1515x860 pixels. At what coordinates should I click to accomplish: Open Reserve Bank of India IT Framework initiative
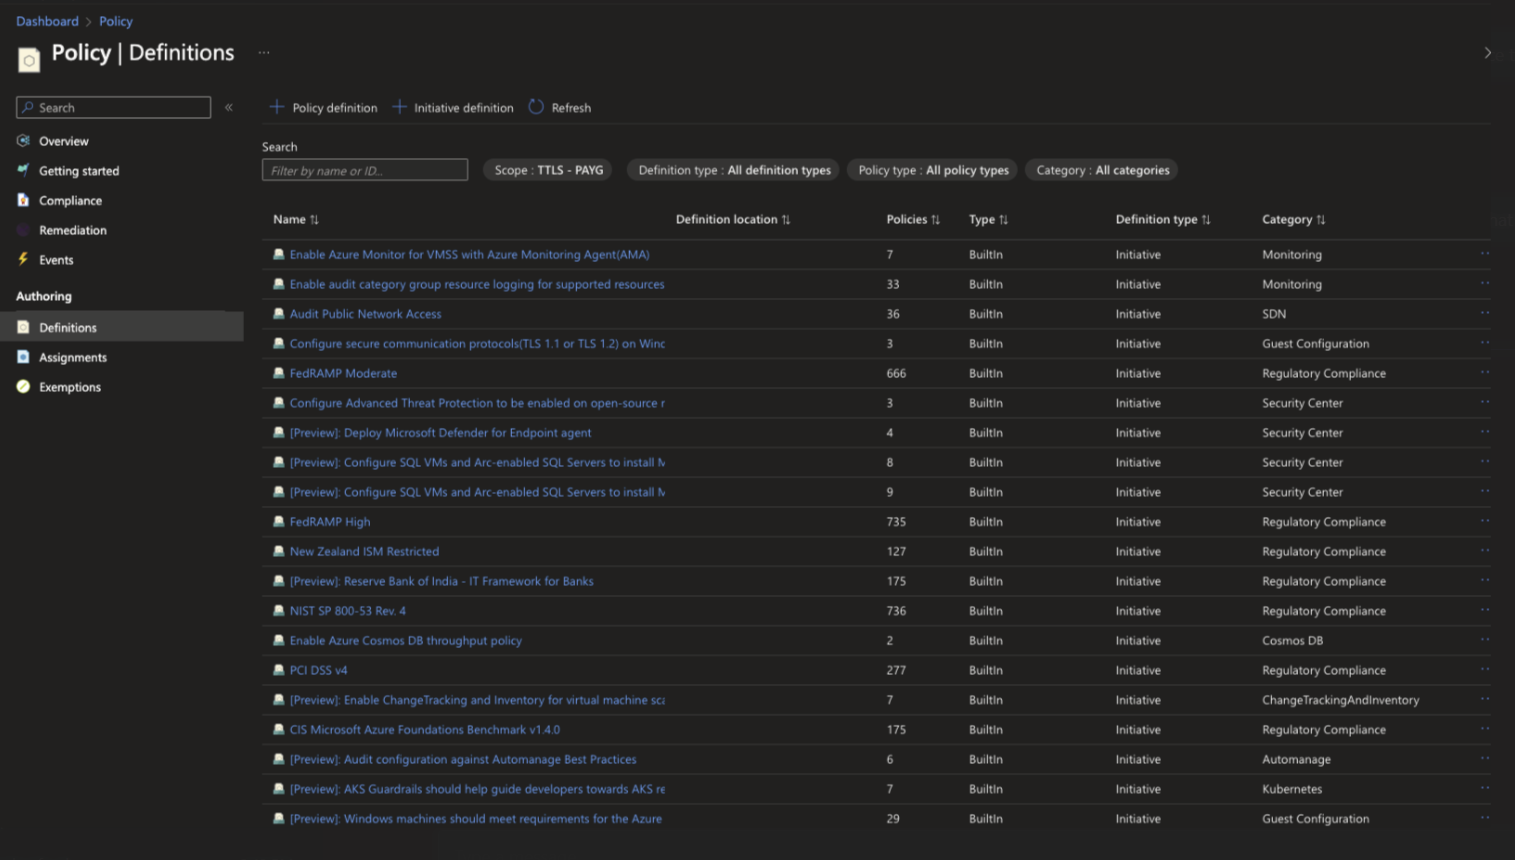(x=441, y=581)
